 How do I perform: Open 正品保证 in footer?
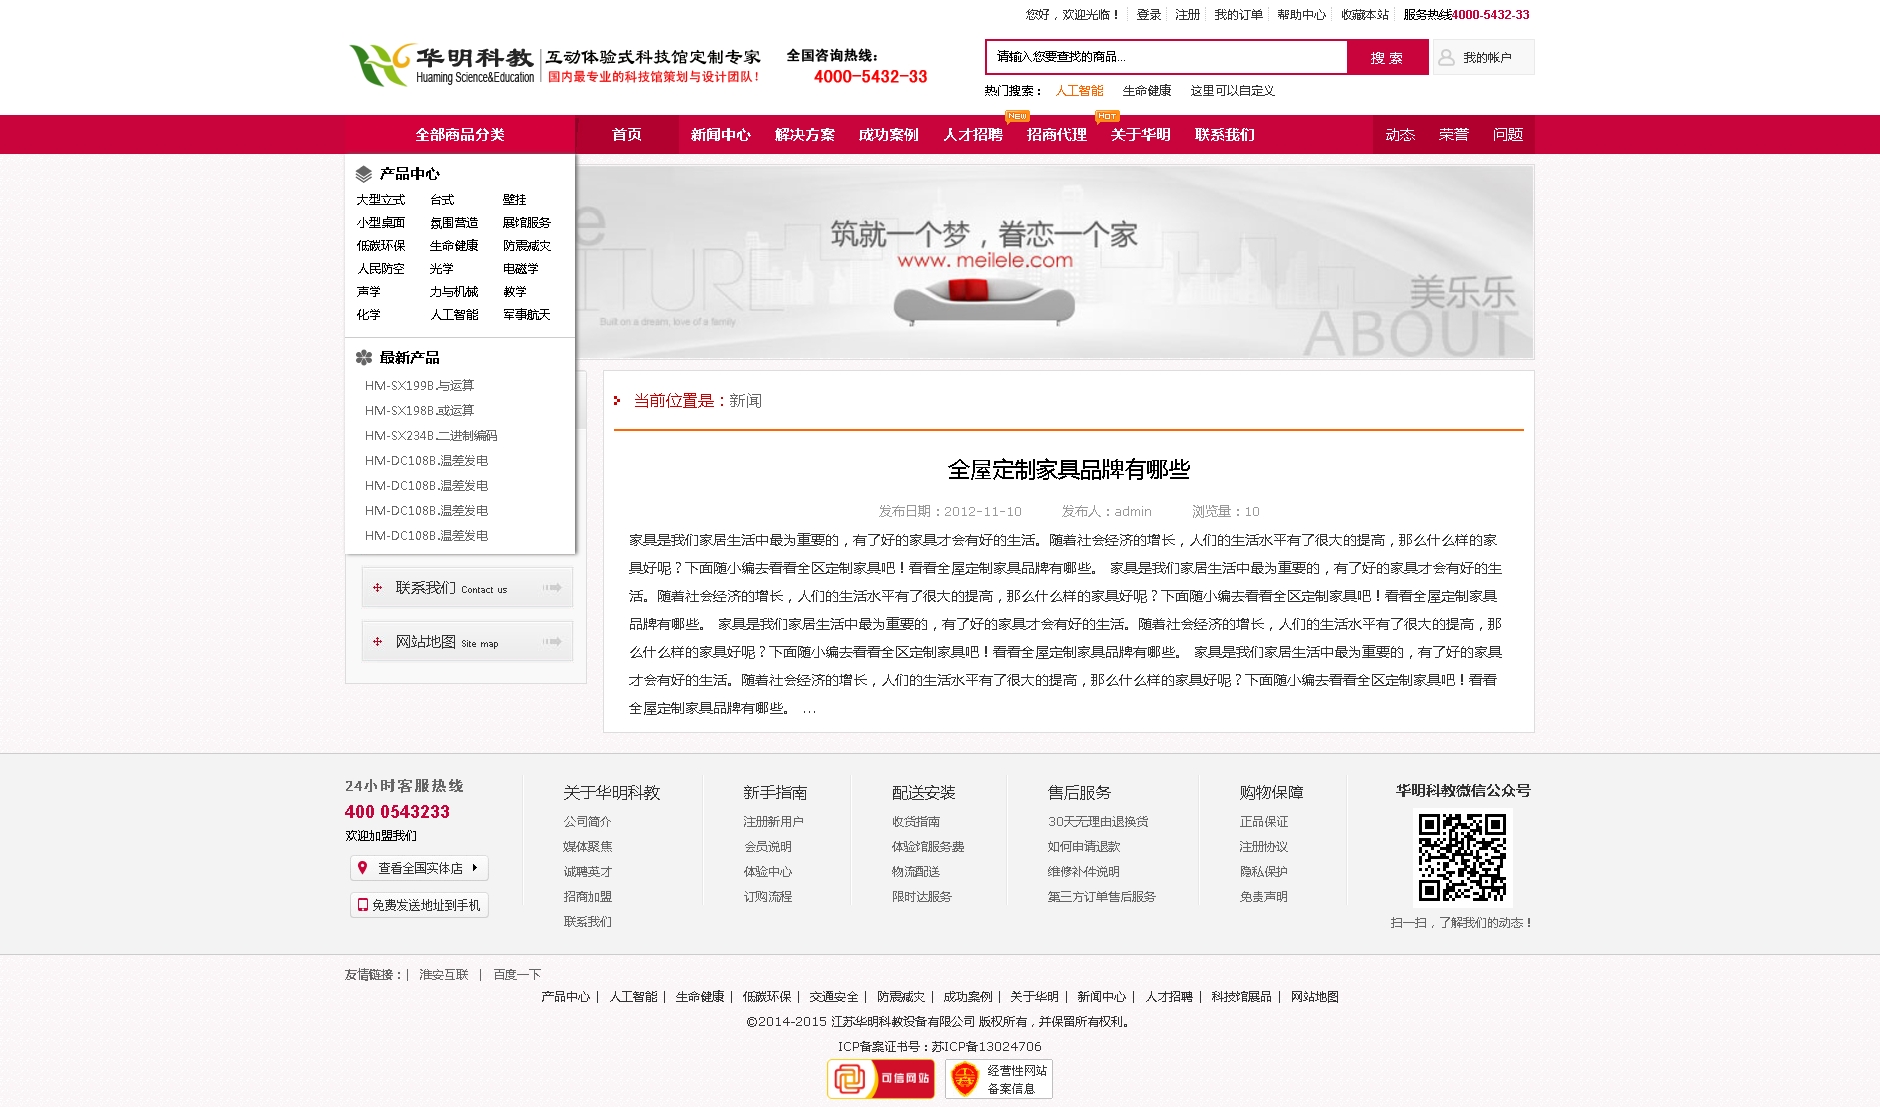[x=1264, y=822]
